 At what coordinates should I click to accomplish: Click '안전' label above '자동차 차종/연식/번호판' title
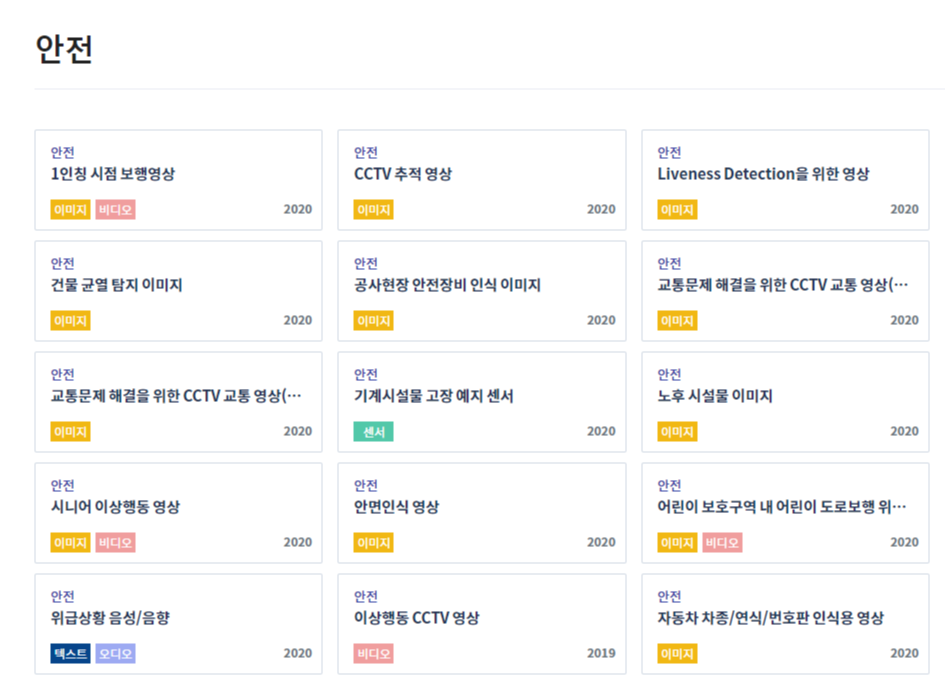[670, 596]
